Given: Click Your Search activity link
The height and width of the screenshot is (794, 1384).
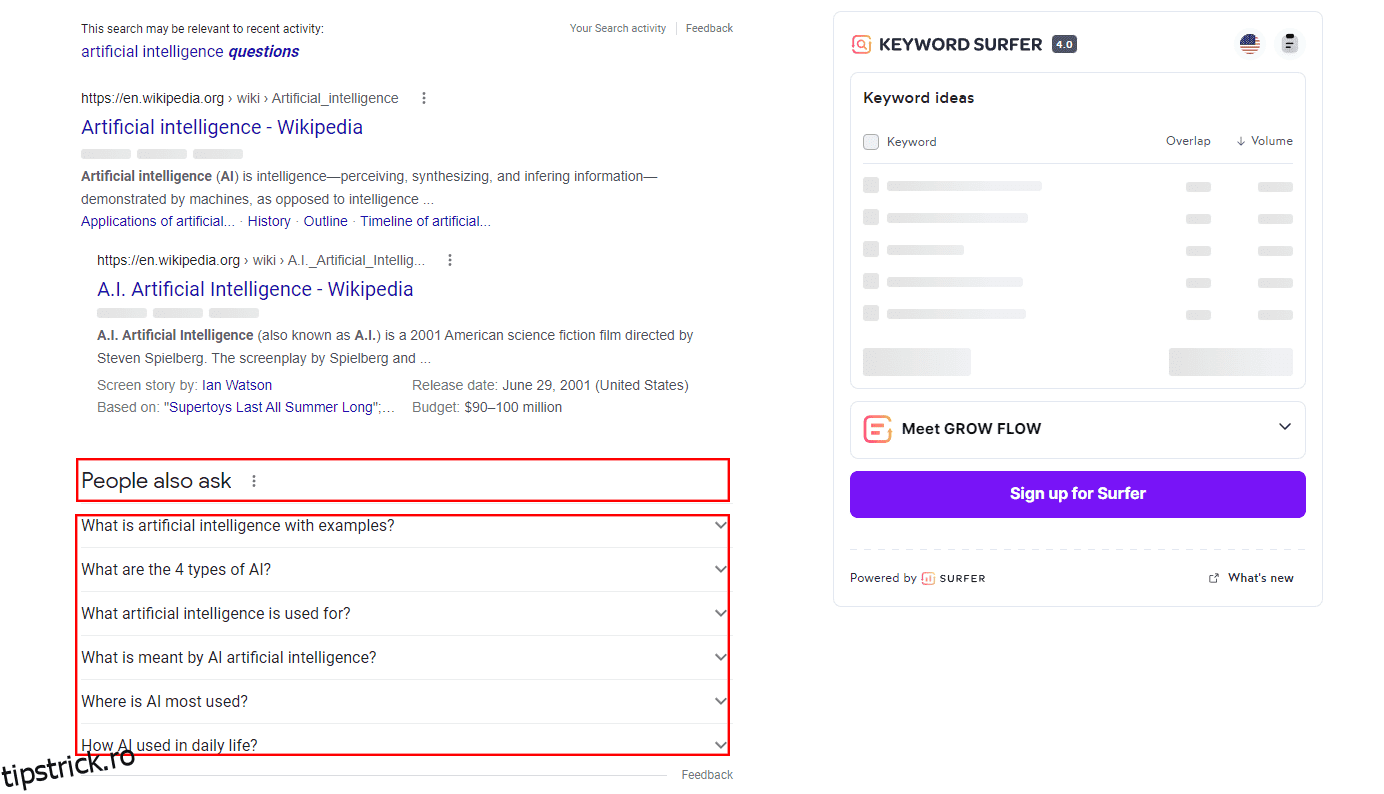Looking at the screenshot, I should pyautogui.click(x=617, y=28).
